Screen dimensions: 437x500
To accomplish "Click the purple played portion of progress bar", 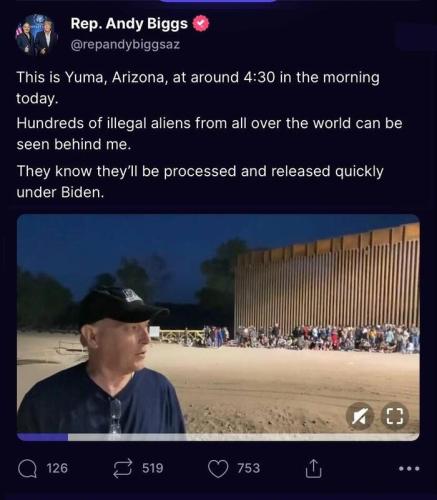I will pyautogui.click(x=43, y=437).
